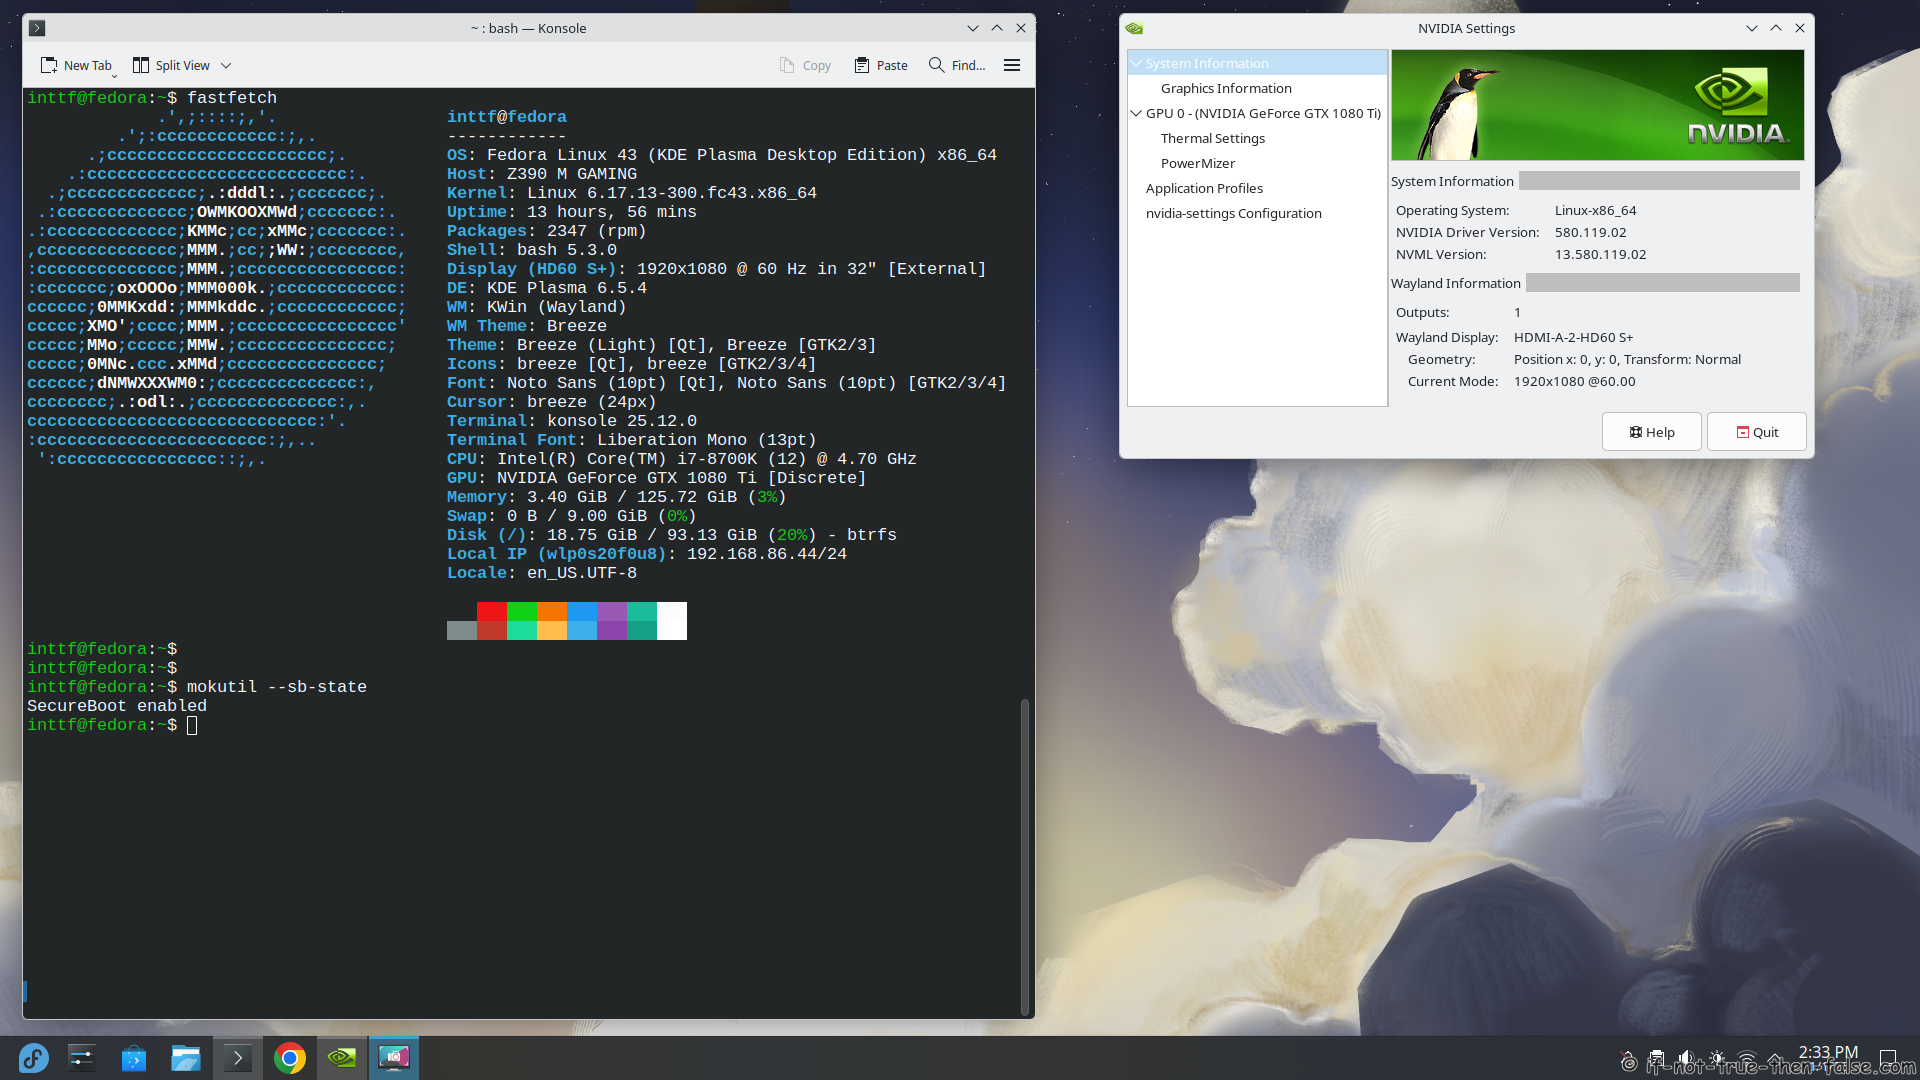The width and height of the screenshot is (1920, 1080).
Task: Click the driver version value '580.119.02'
Action: click(x=1590, y=232)
